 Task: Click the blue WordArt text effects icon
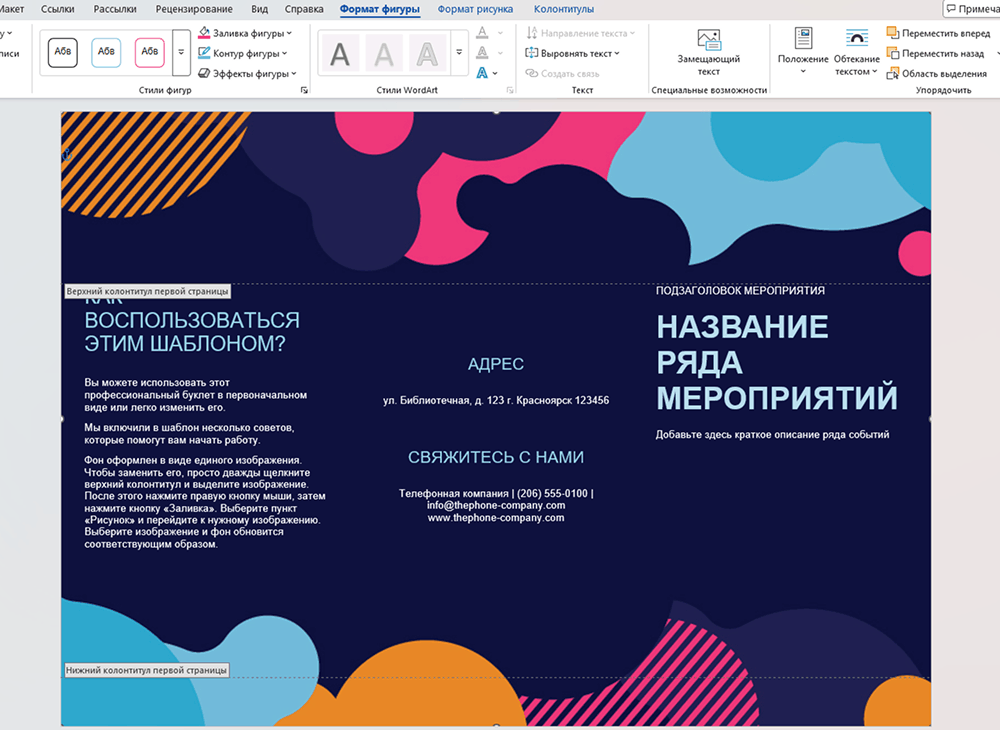click(483, 73)
